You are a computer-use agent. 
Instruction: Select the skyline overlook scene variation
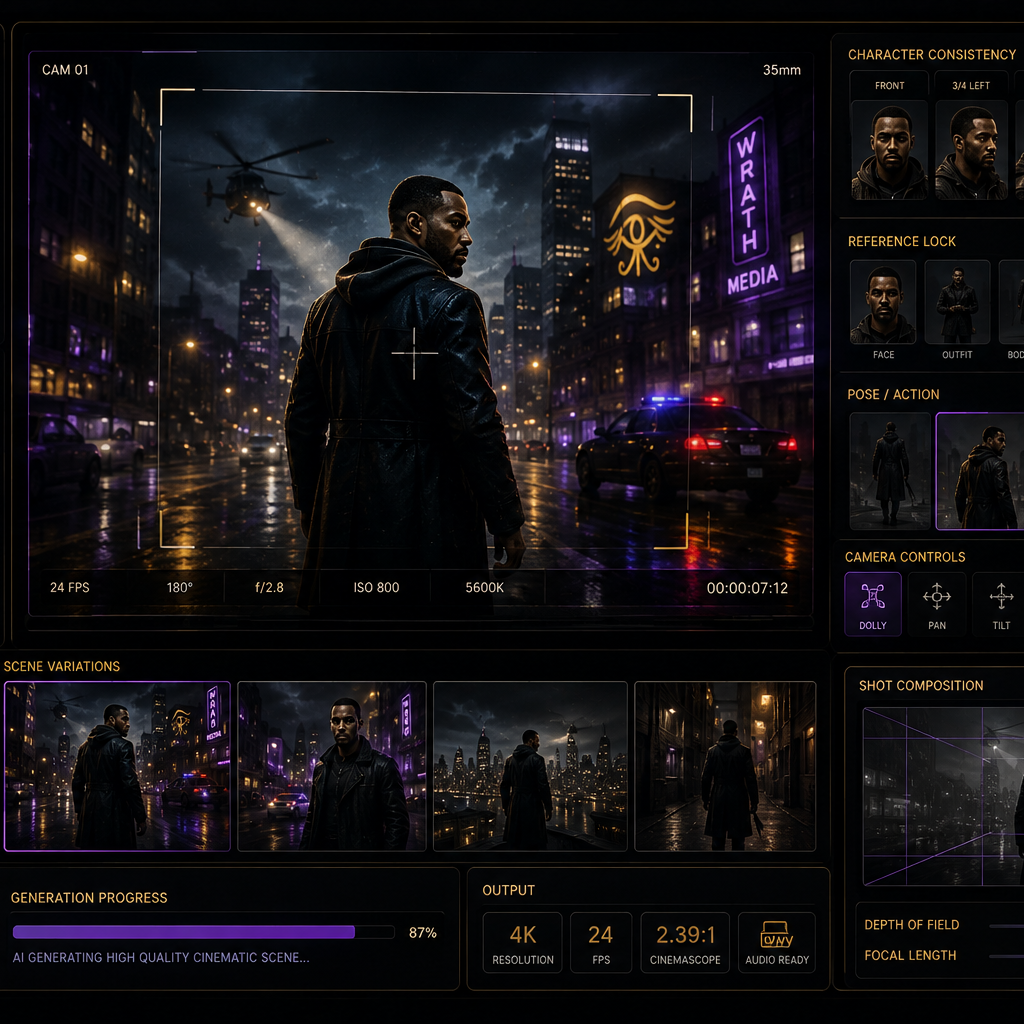point(530,766)
